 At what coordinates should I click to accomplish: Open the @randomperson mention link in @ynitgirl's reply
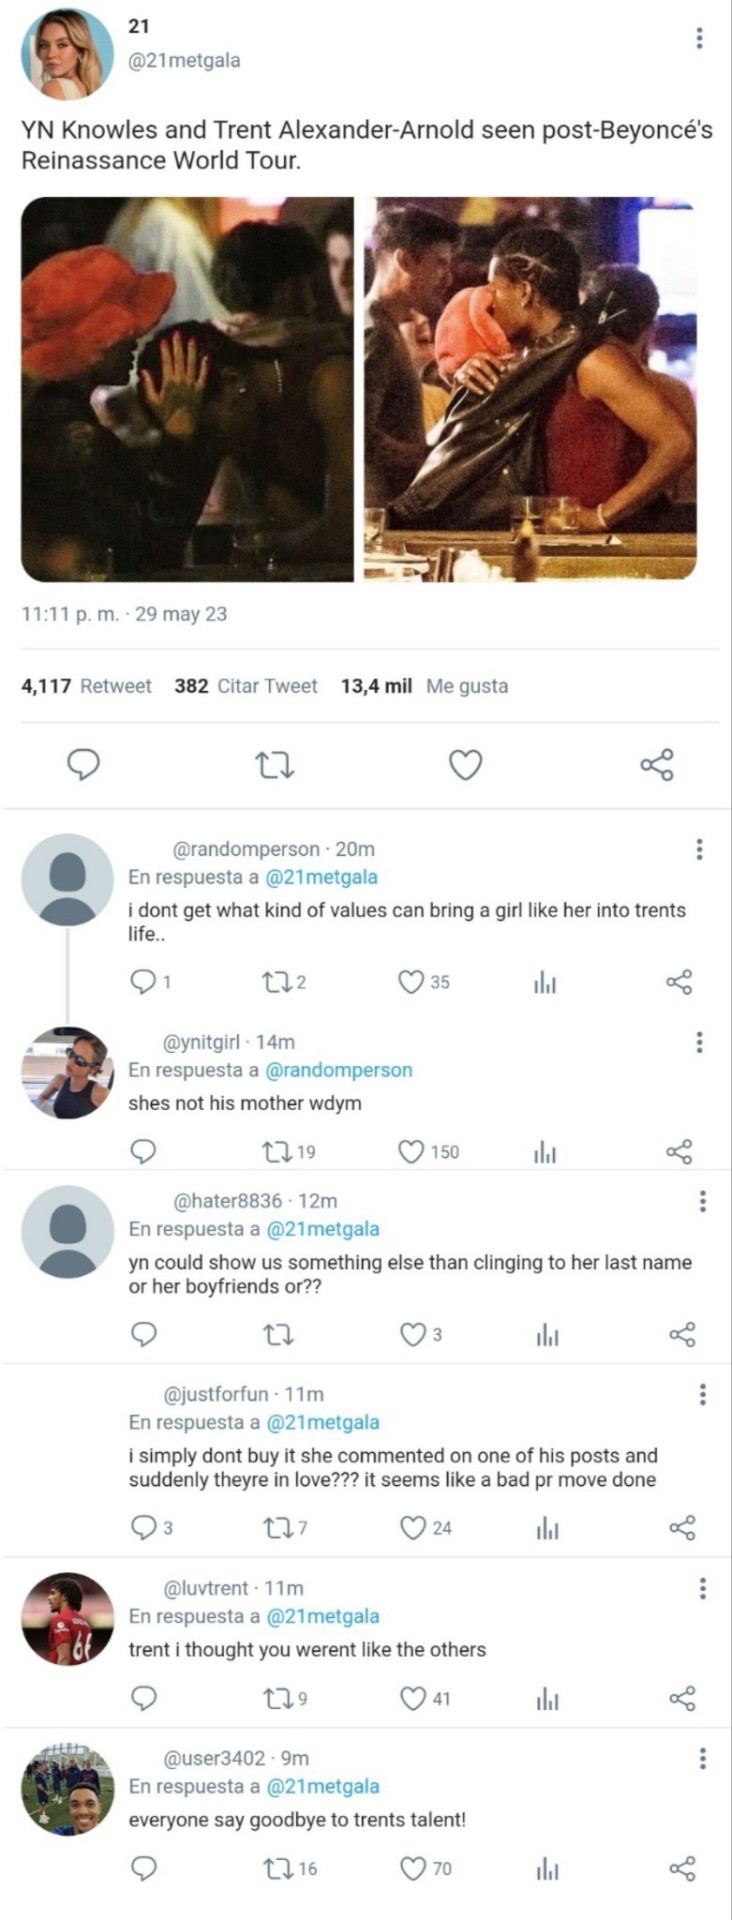[338, 1070]
